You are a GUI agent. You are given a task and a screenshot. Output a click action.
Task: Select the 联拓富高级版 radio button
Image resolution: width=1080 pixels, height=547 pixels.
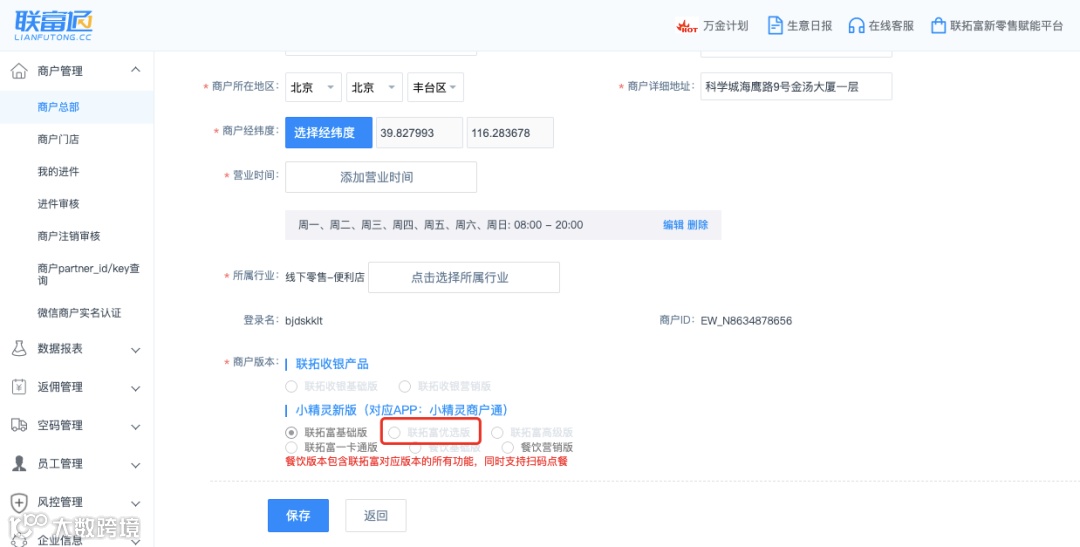point(497,433)
